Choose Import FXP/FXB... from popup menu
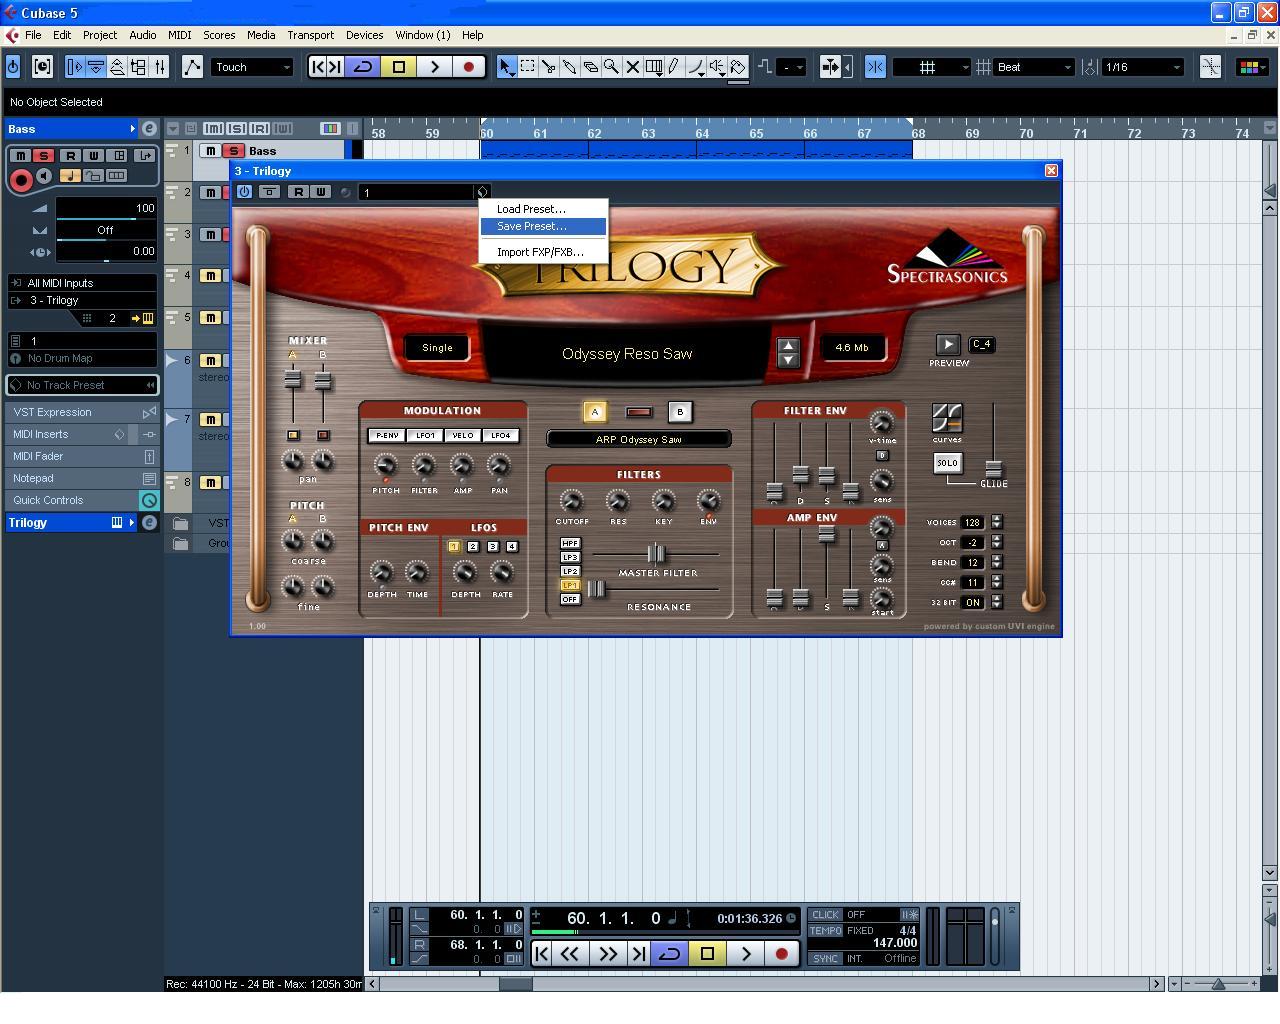Viewport: 1280px width, 1024px height. click(543, 252)
